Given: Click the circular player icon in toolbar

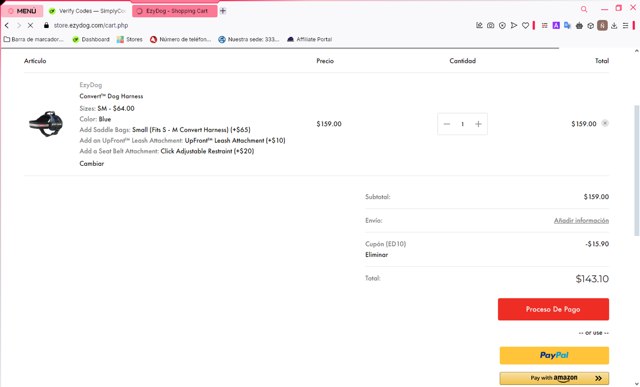Looking at the screenshot, I should 502,25.
